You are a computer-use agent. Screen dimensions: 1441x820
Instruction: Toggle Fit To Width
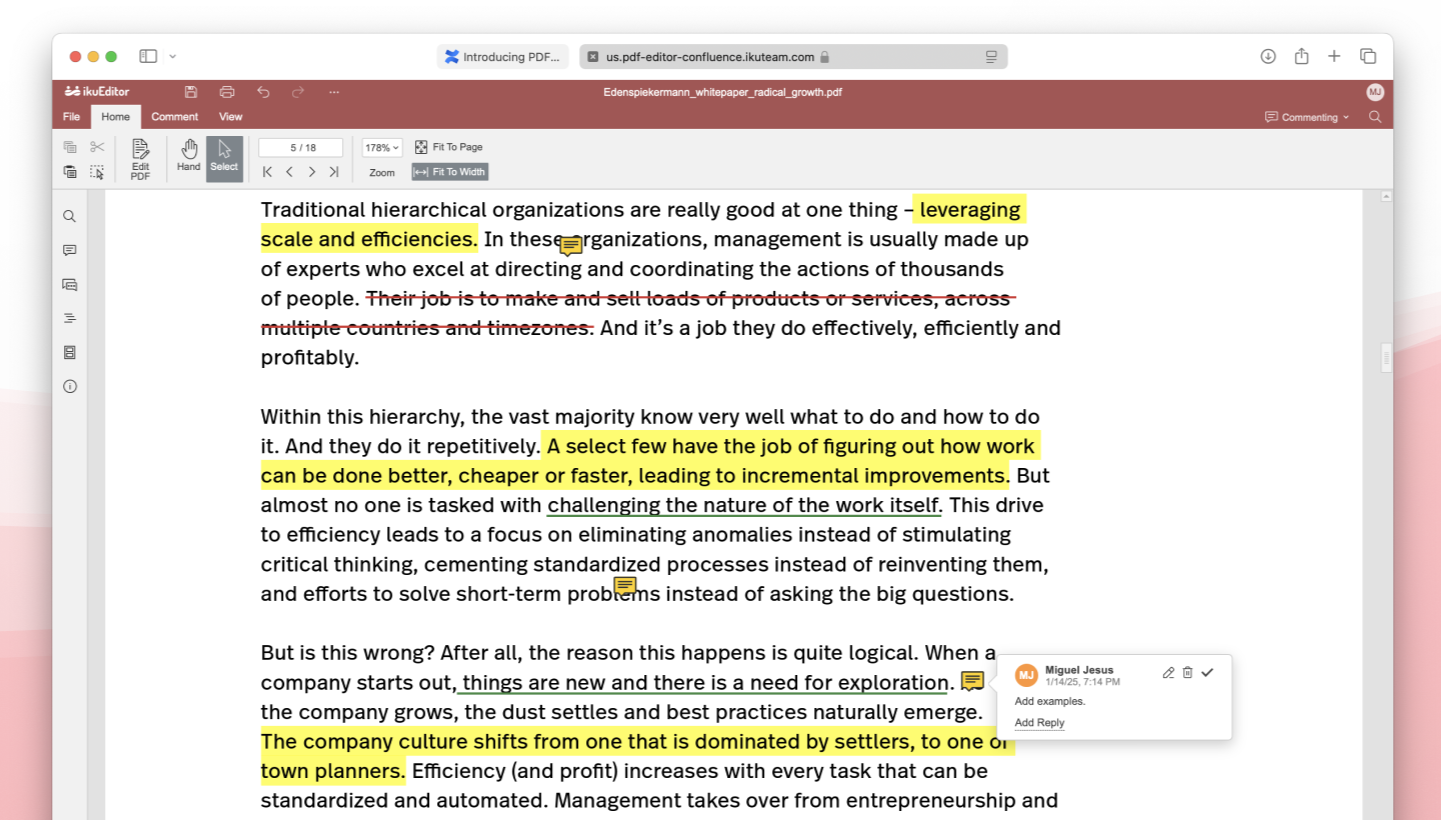pos(450,172)
